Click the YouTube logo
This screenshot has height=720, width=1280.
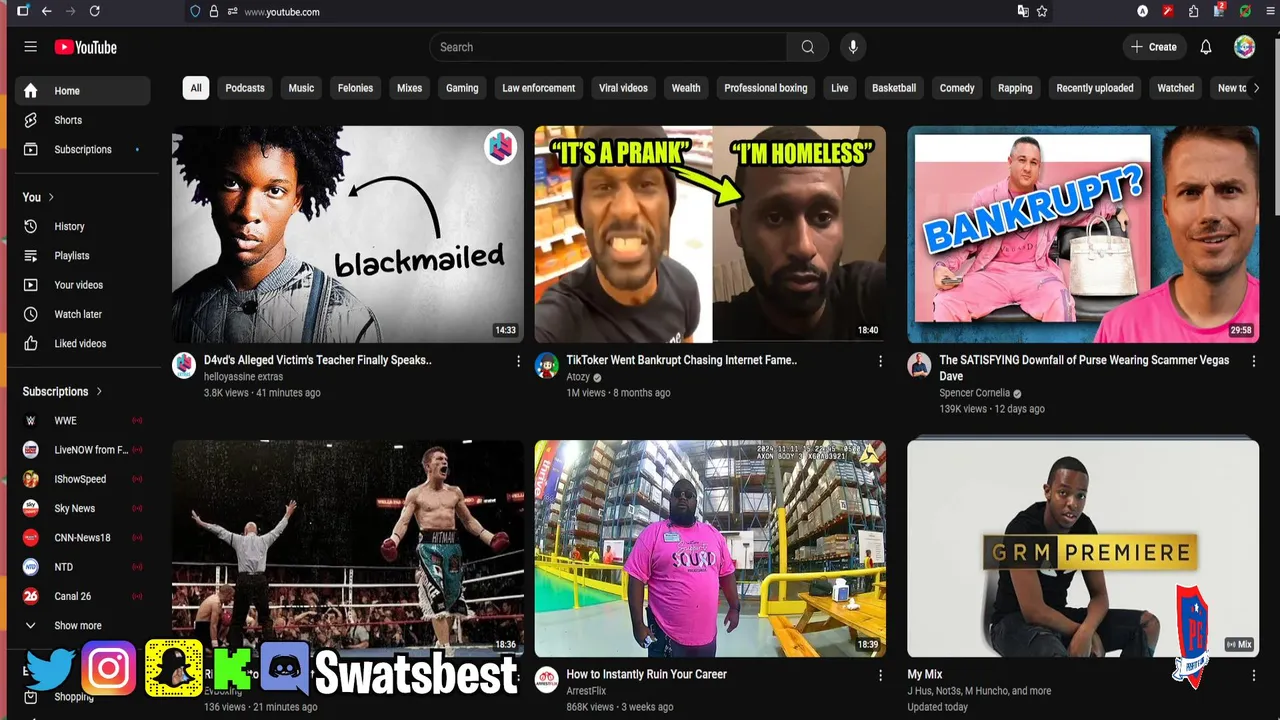[x=85, y=47]
